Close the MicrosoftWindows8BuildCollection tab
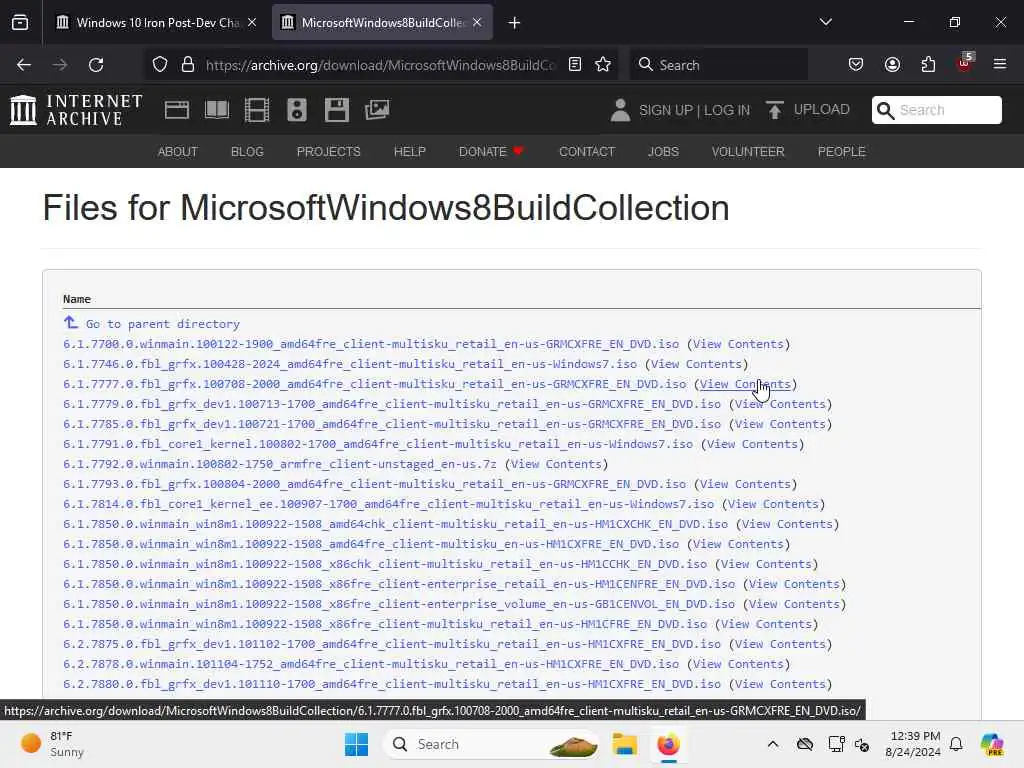Image resolution: width=1024 pixels, height=768 pixels. pyautogui.click(x=477, y=23)
